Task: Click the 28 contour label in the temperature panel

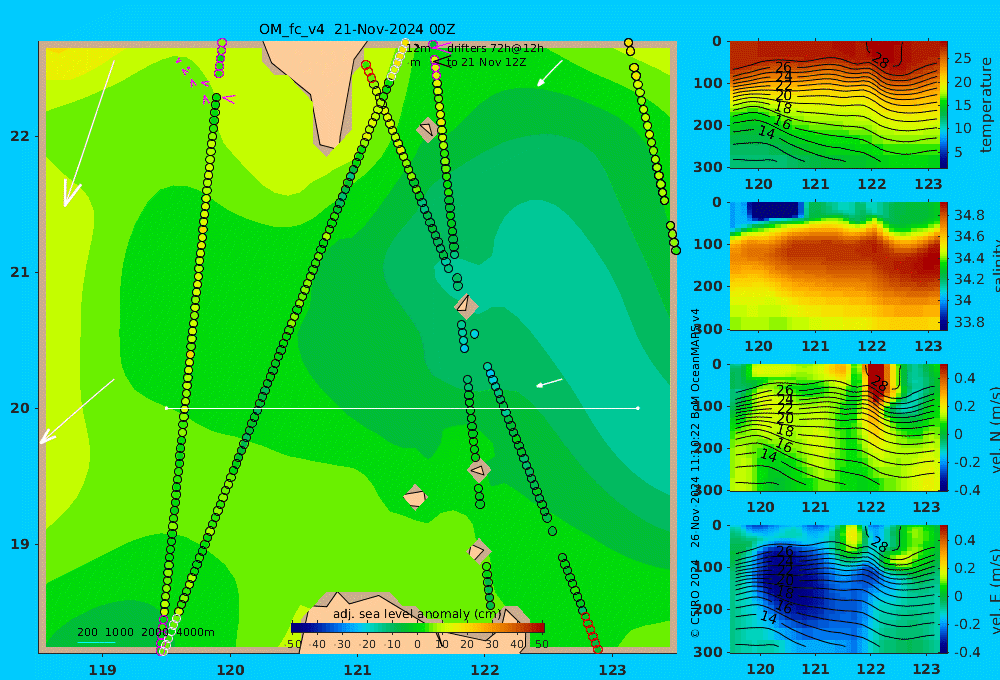Action: [x=880, y=61]
